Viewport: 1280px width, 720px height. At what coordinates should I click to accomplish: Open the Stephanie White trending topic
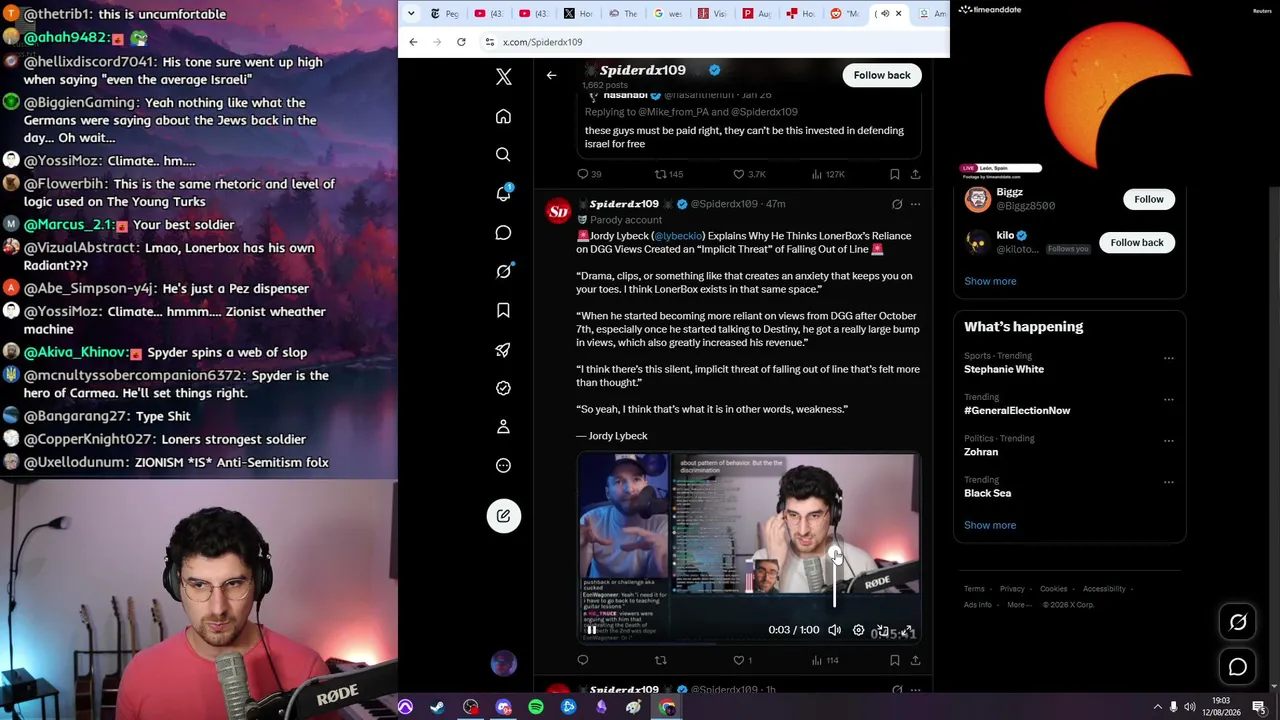coord(1004,369)
